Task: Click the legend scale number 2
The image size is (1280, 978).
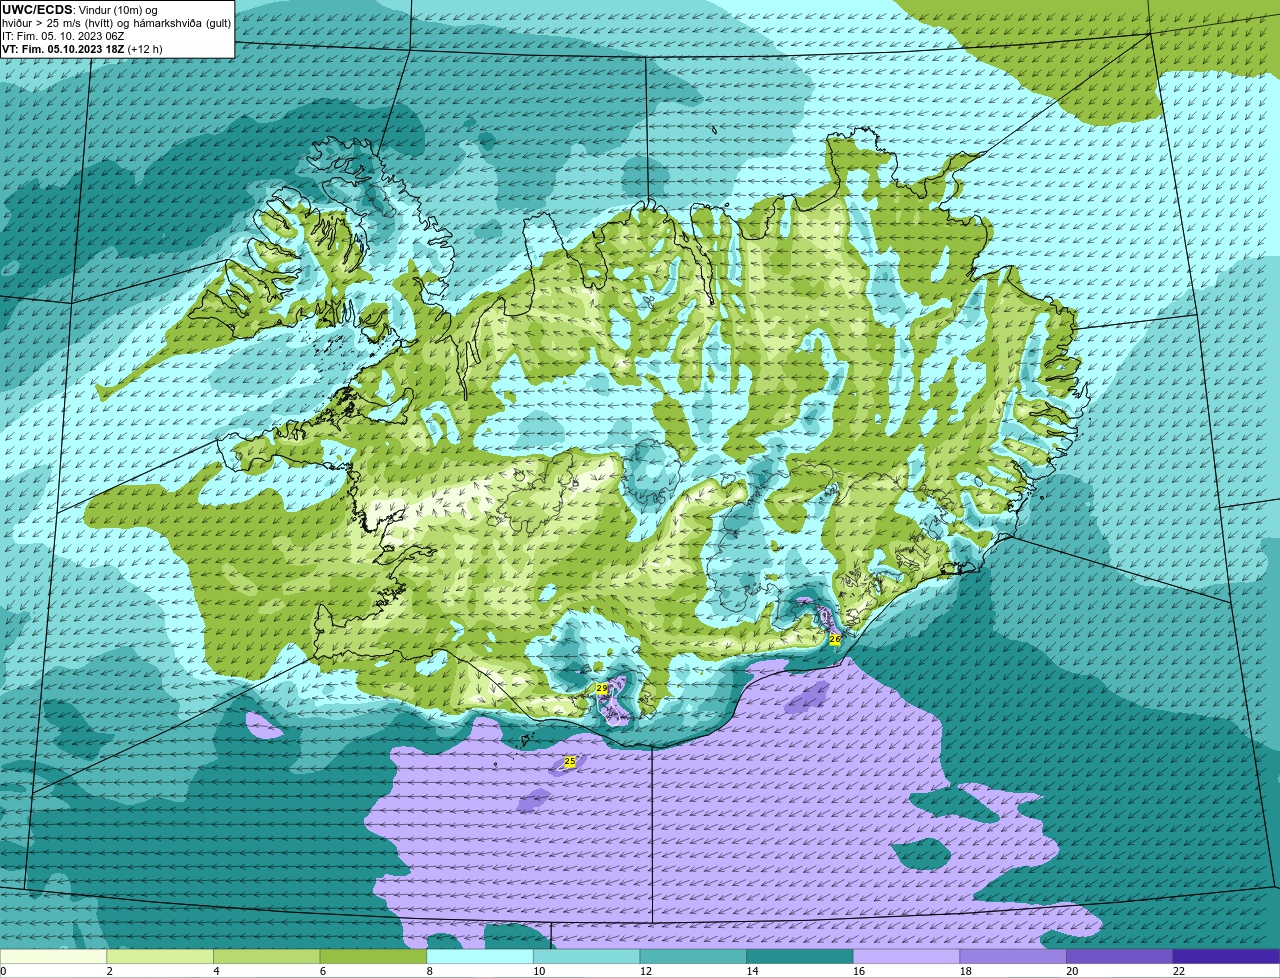Action: tap(109, 971)
